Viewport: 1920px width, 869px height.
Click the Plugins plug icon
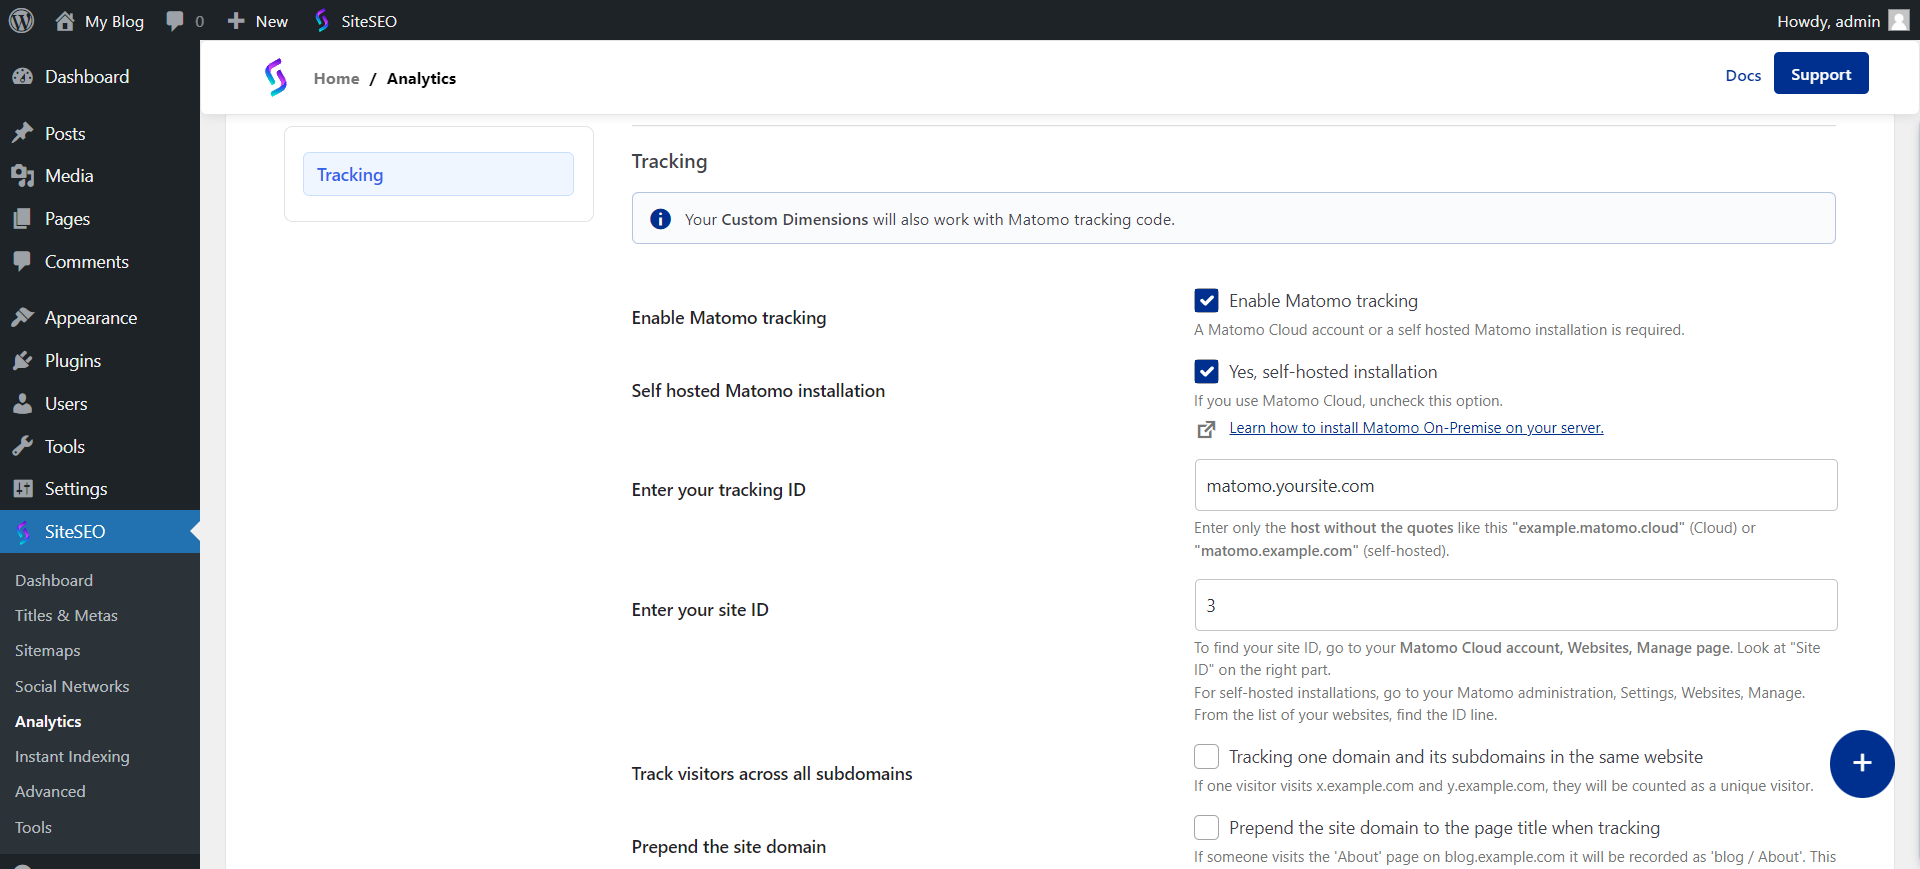click(23, 360)
